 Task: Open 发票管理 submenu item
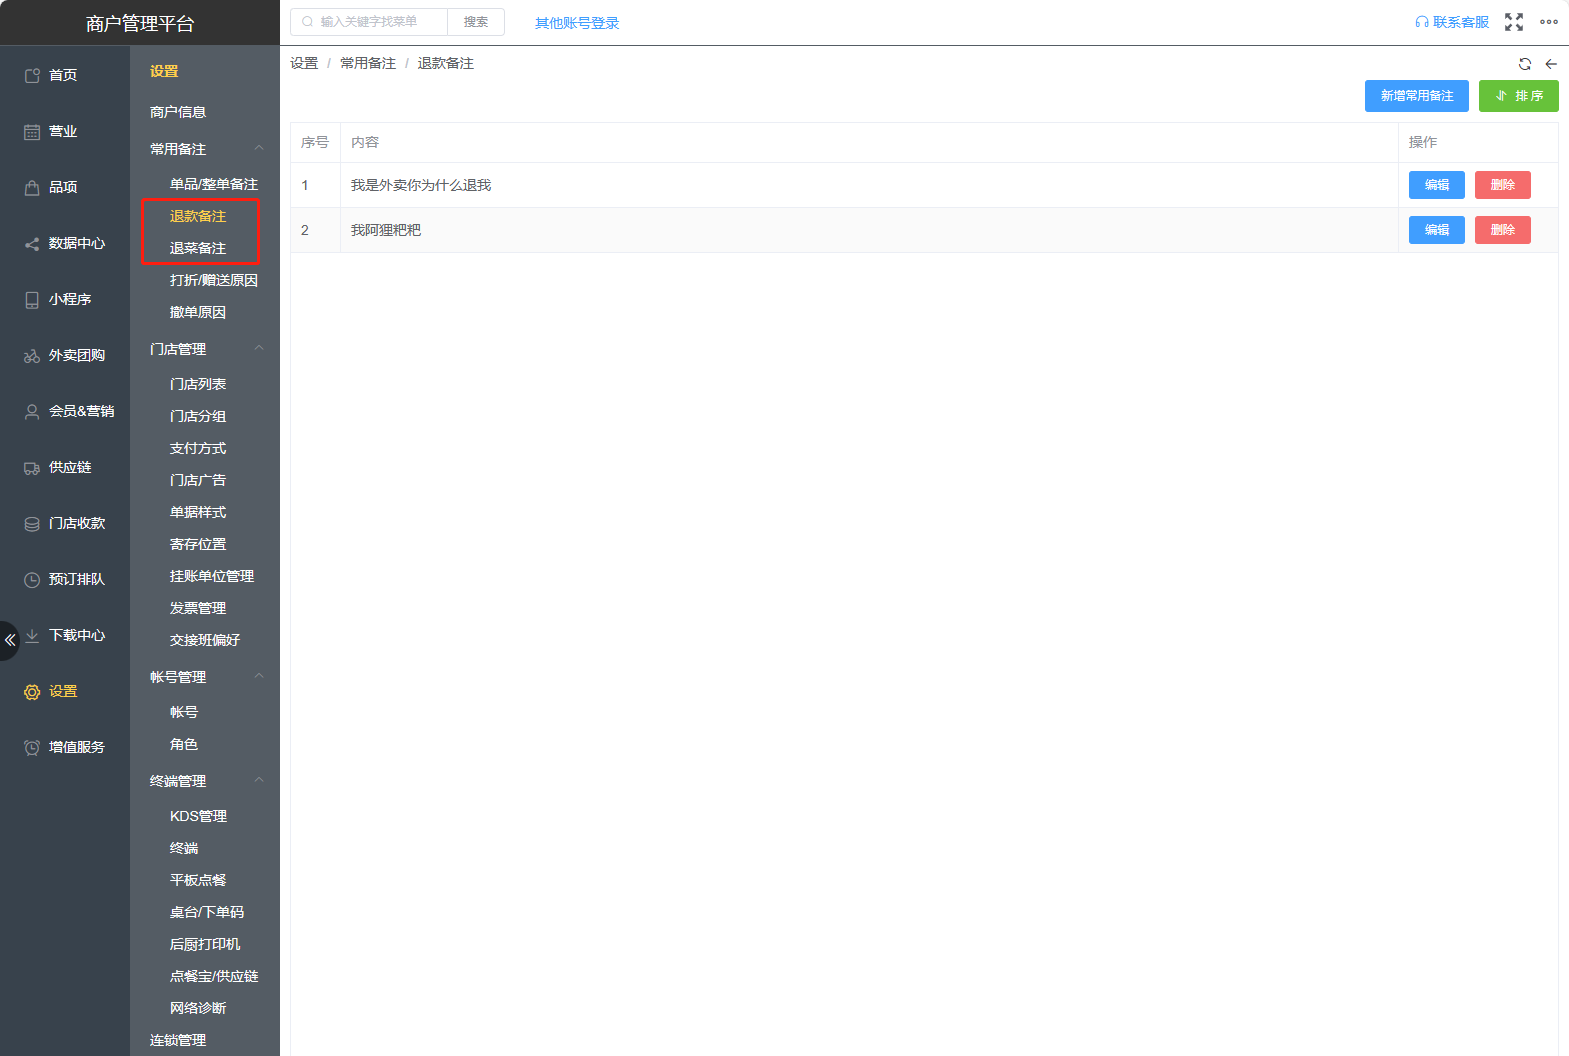pyautogui.click(x=198, y=608)
